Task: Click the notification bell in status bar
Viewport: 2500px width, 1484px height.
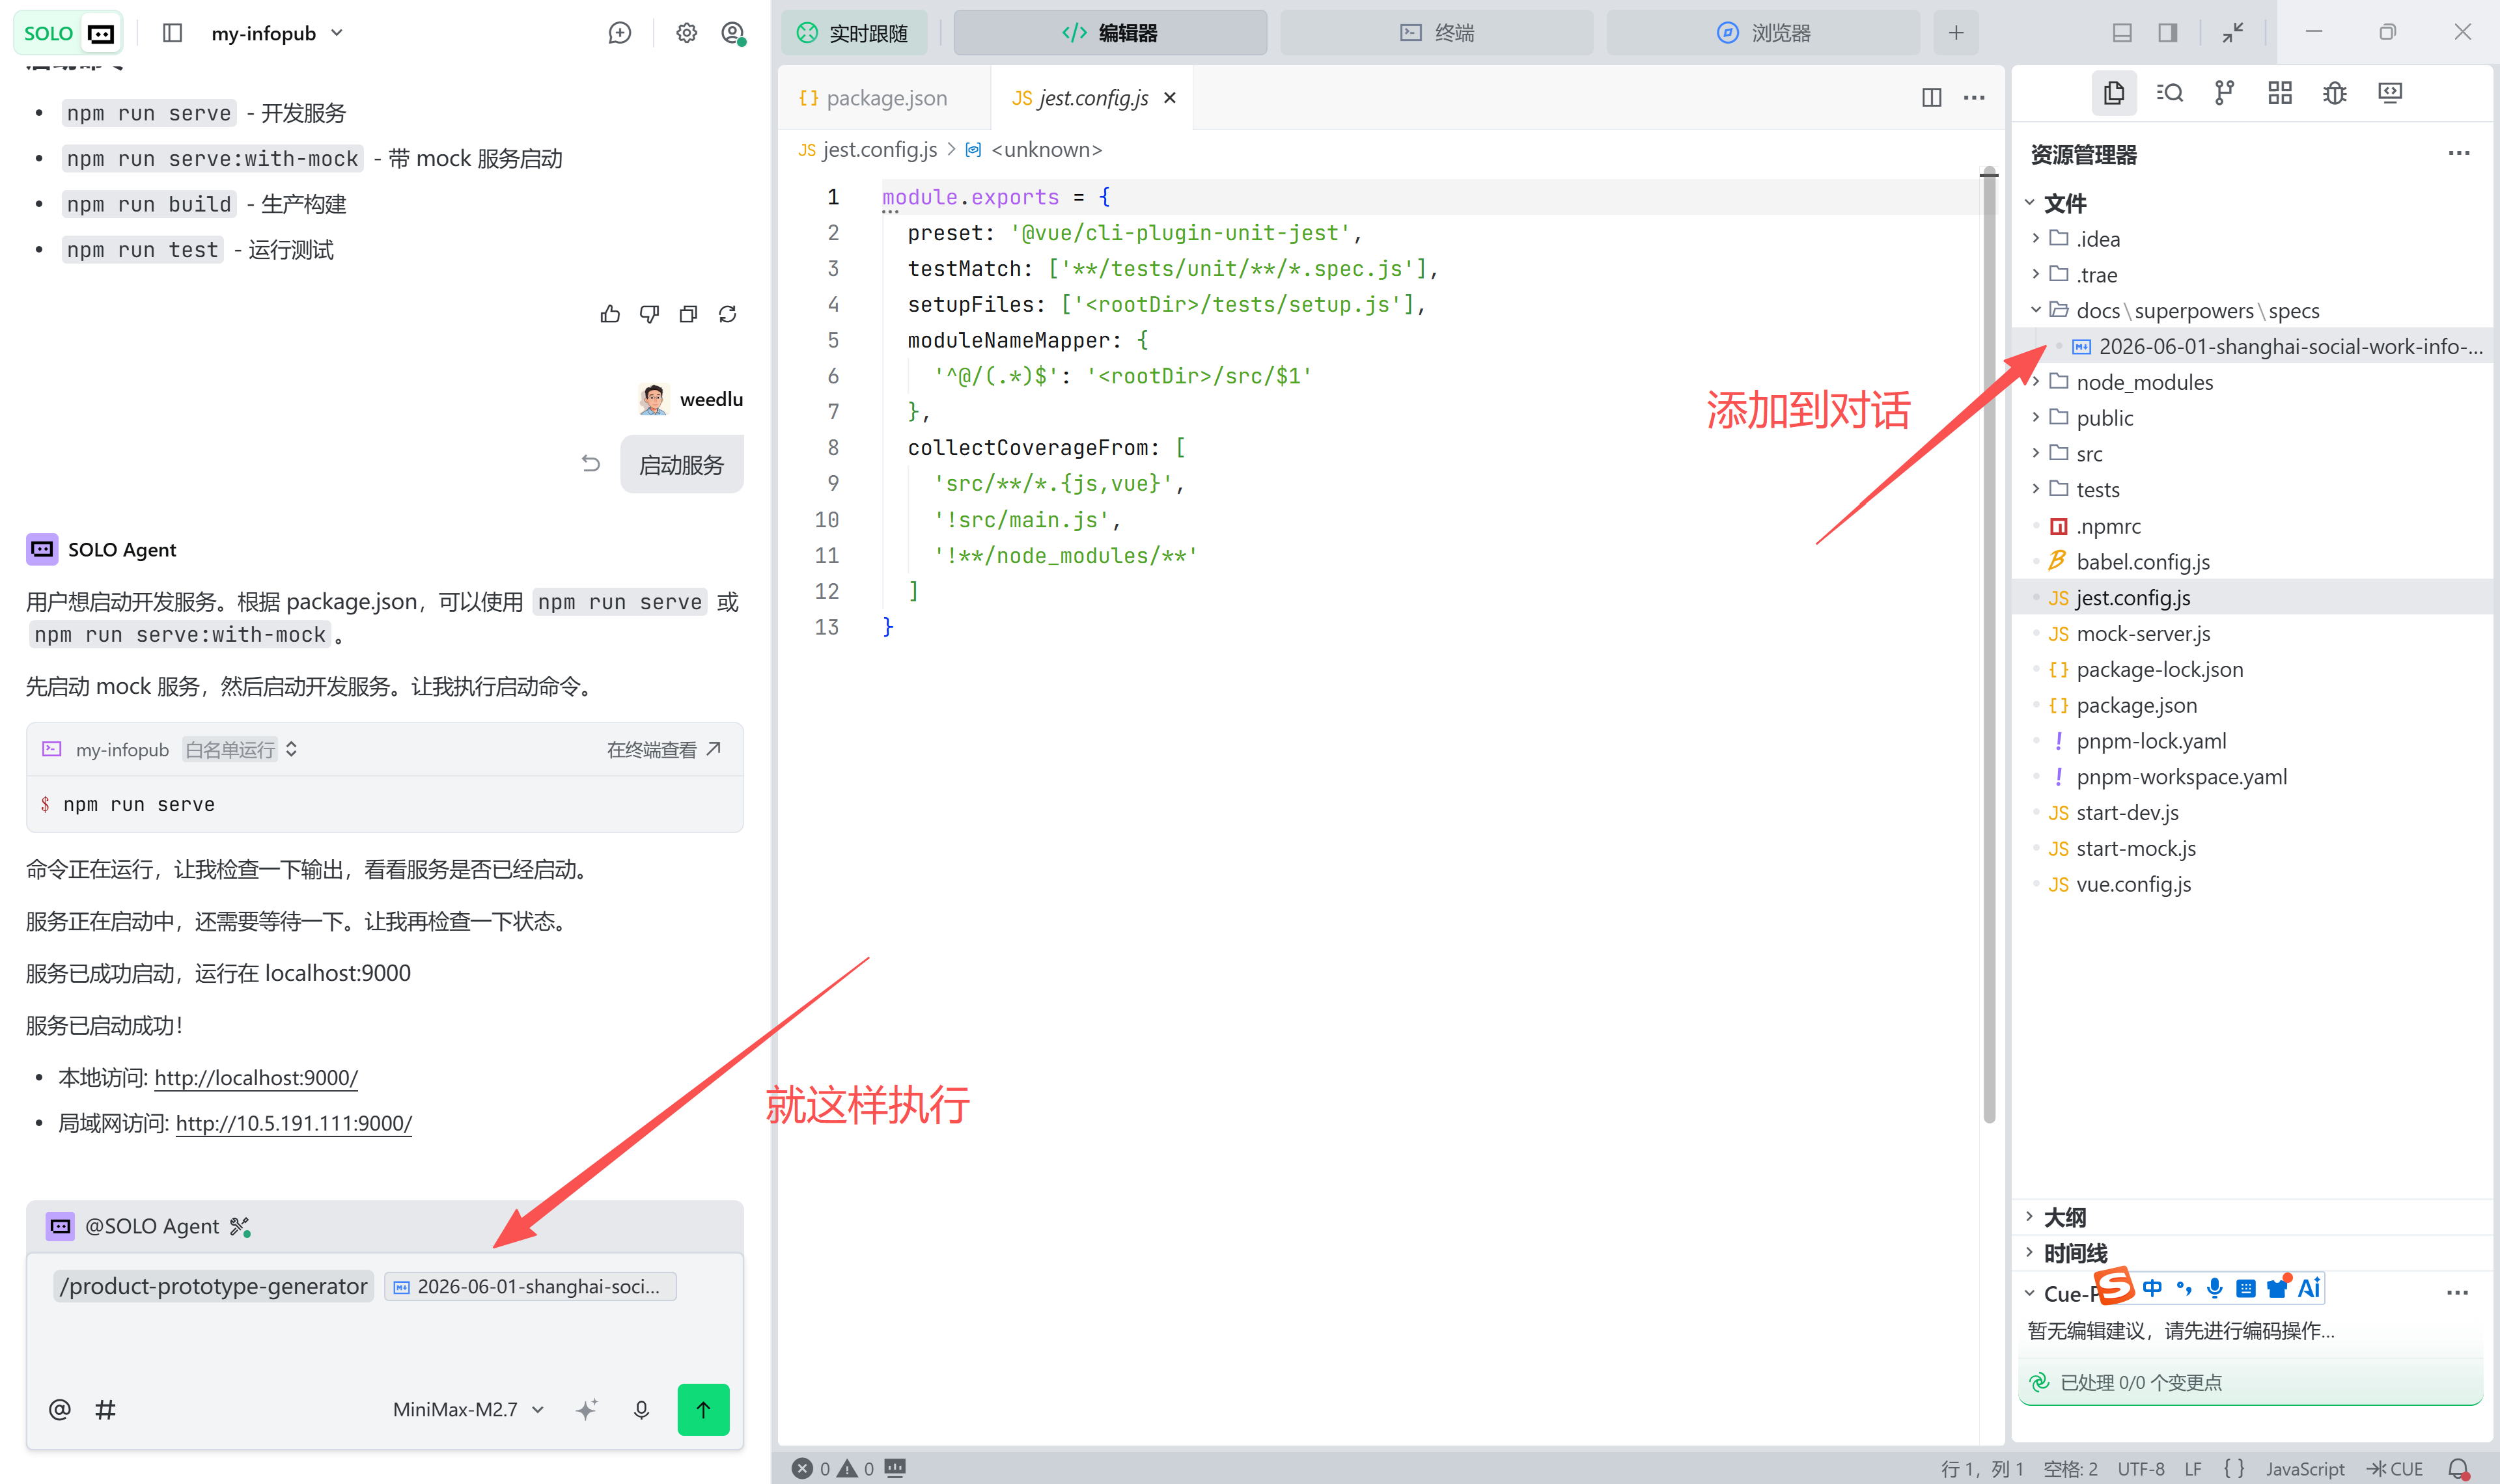Action: [x=2458, y=1468]
